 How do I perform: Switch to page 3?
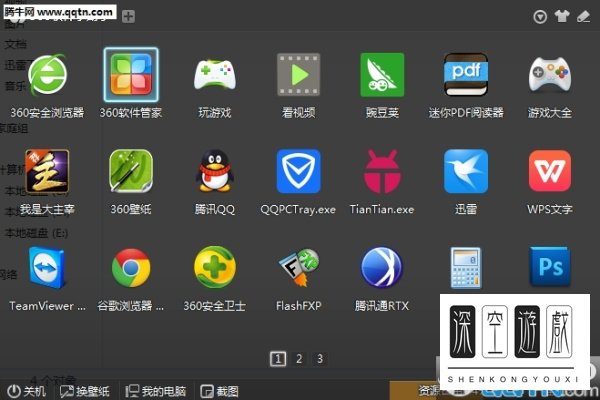click(320, 359)
